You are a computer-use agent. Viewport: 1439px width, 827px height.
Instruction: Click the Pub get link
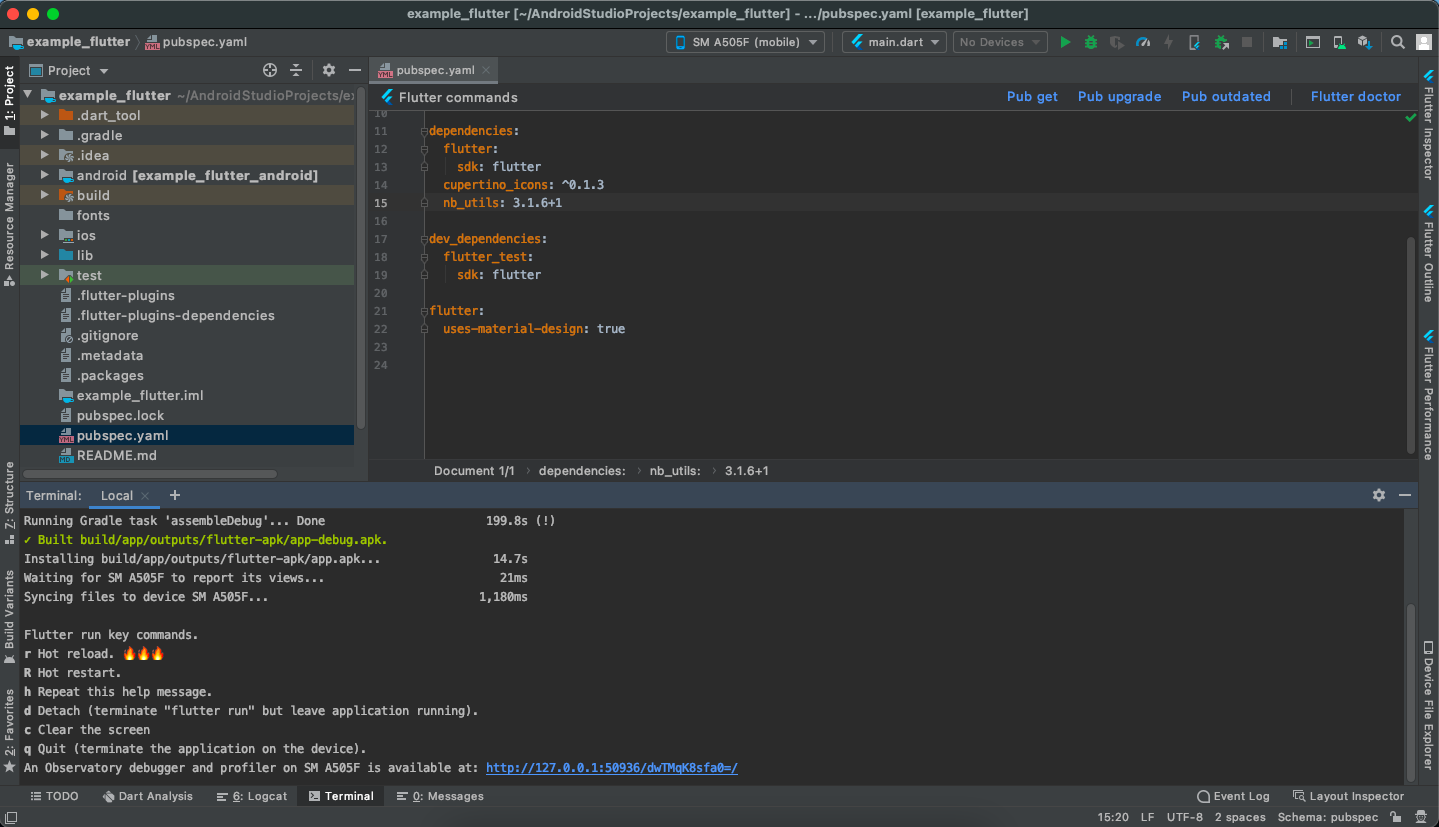point(1032,97)
